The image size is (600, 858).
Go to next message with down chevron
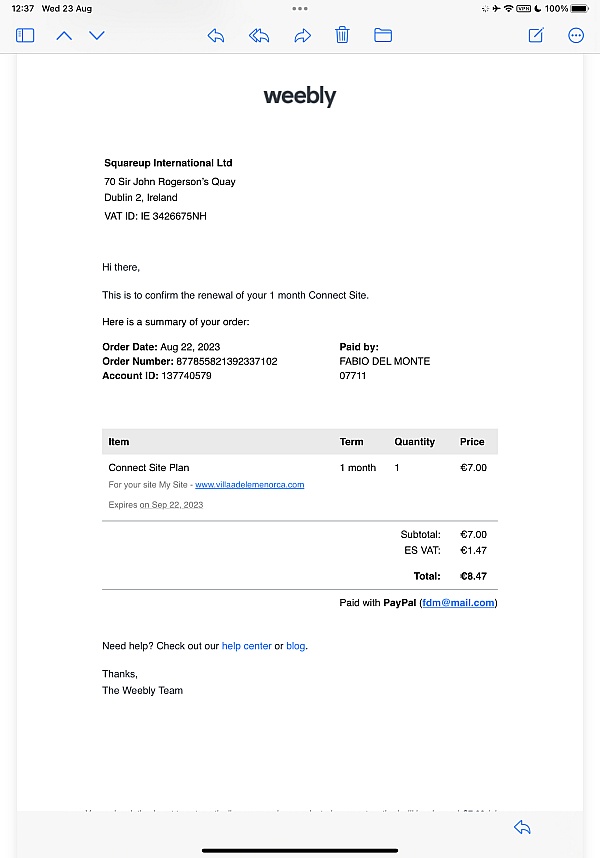coord(97,36)
